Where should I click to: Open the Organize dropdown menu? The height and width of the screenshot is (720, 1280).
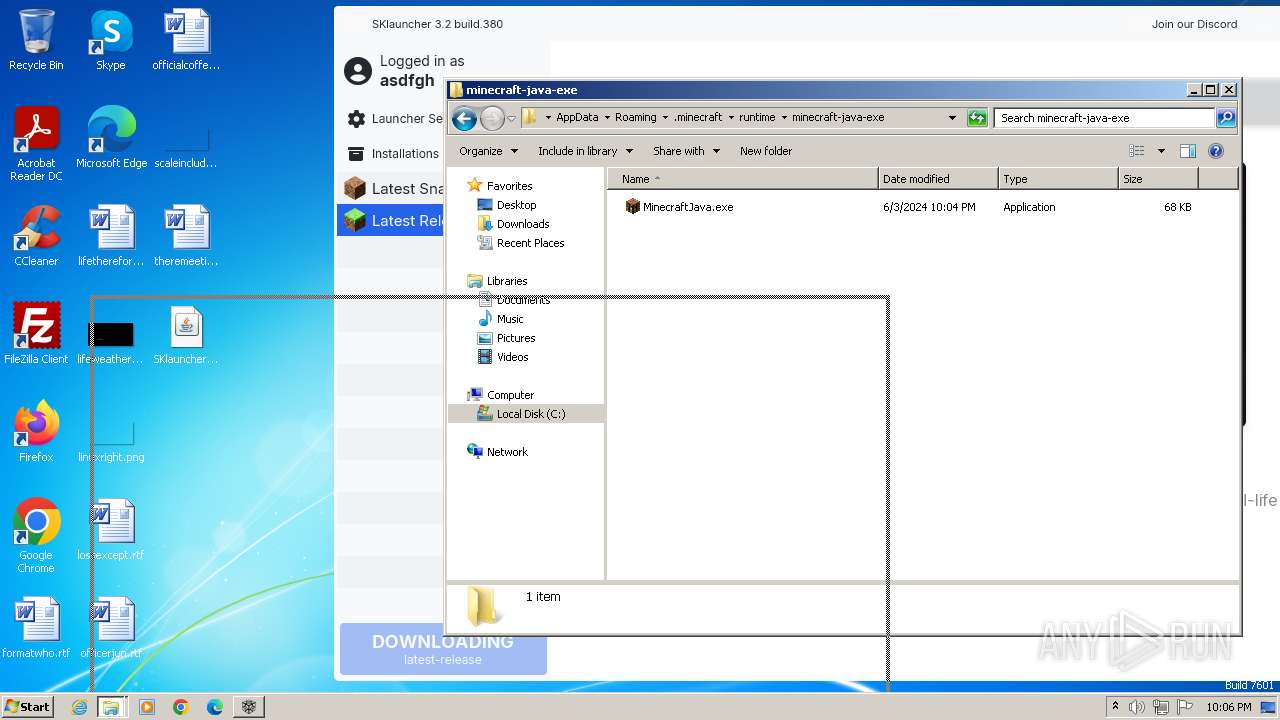pos(488,151)
